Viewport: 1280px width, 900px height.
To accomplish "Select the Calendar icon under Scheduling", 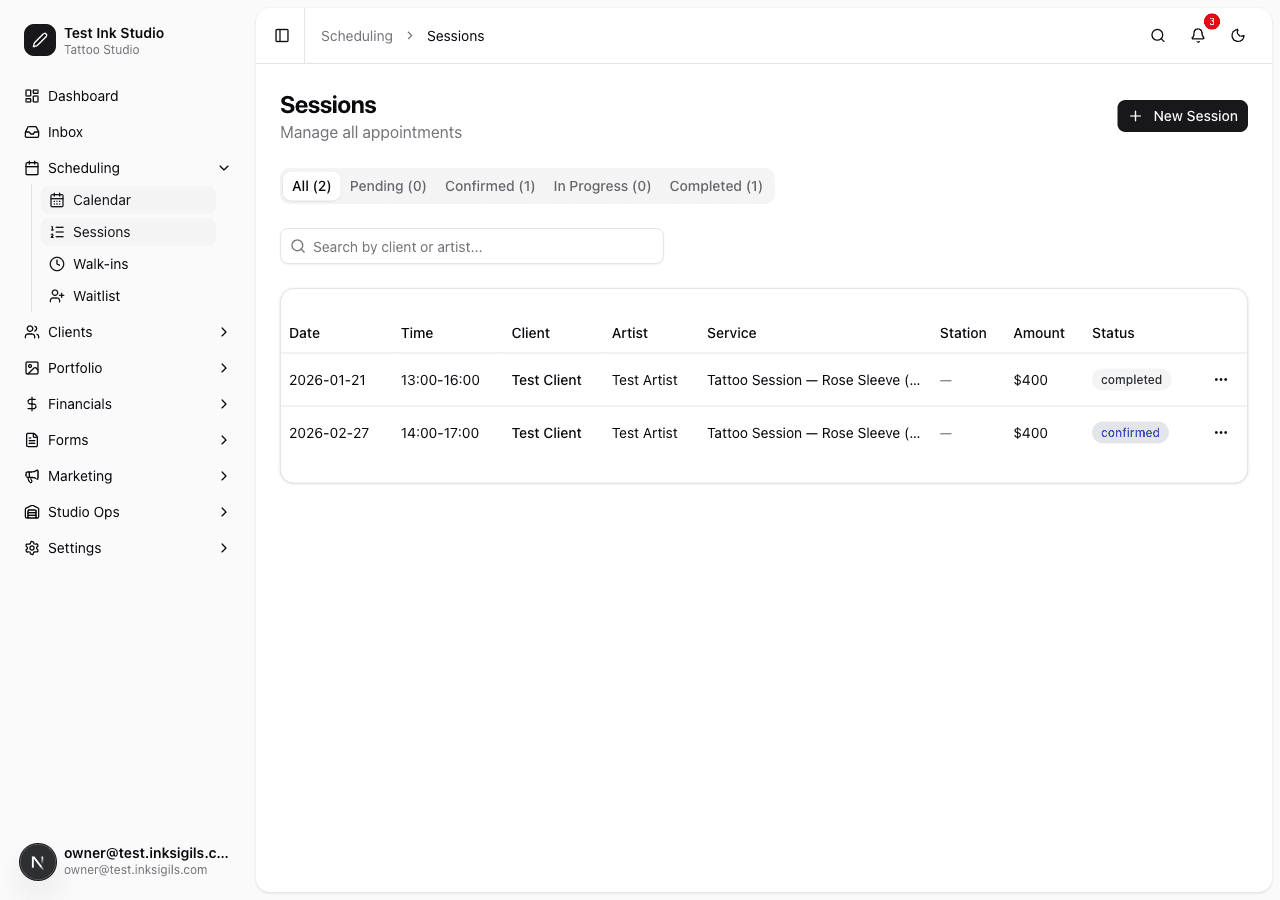I will (x=57, y=200).
